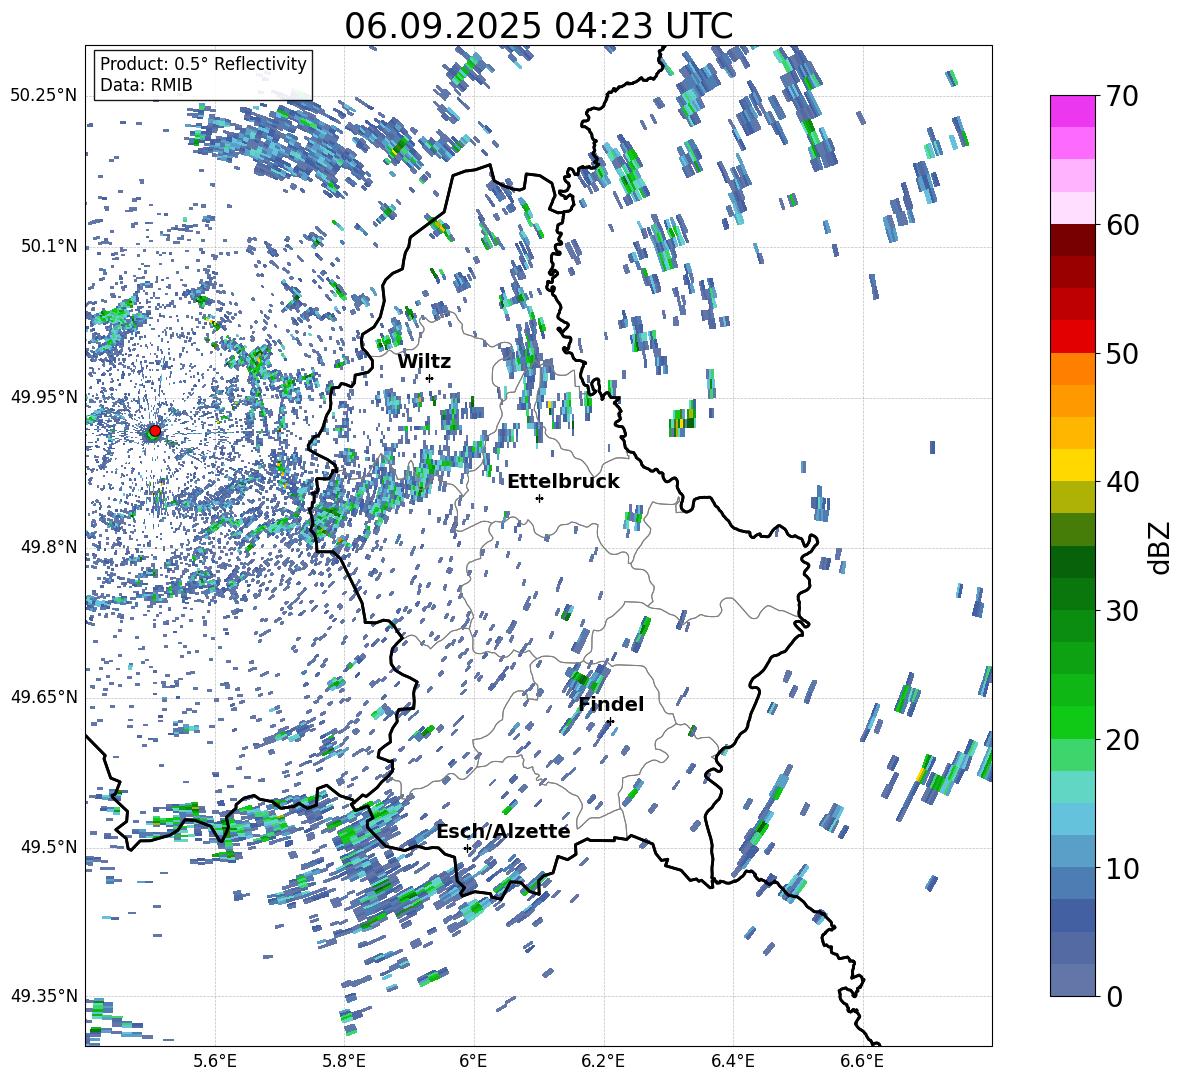1184x1081 pixels.
Task: Click the Product: 0.5° Reflectivity text
Action: point(203,63)
